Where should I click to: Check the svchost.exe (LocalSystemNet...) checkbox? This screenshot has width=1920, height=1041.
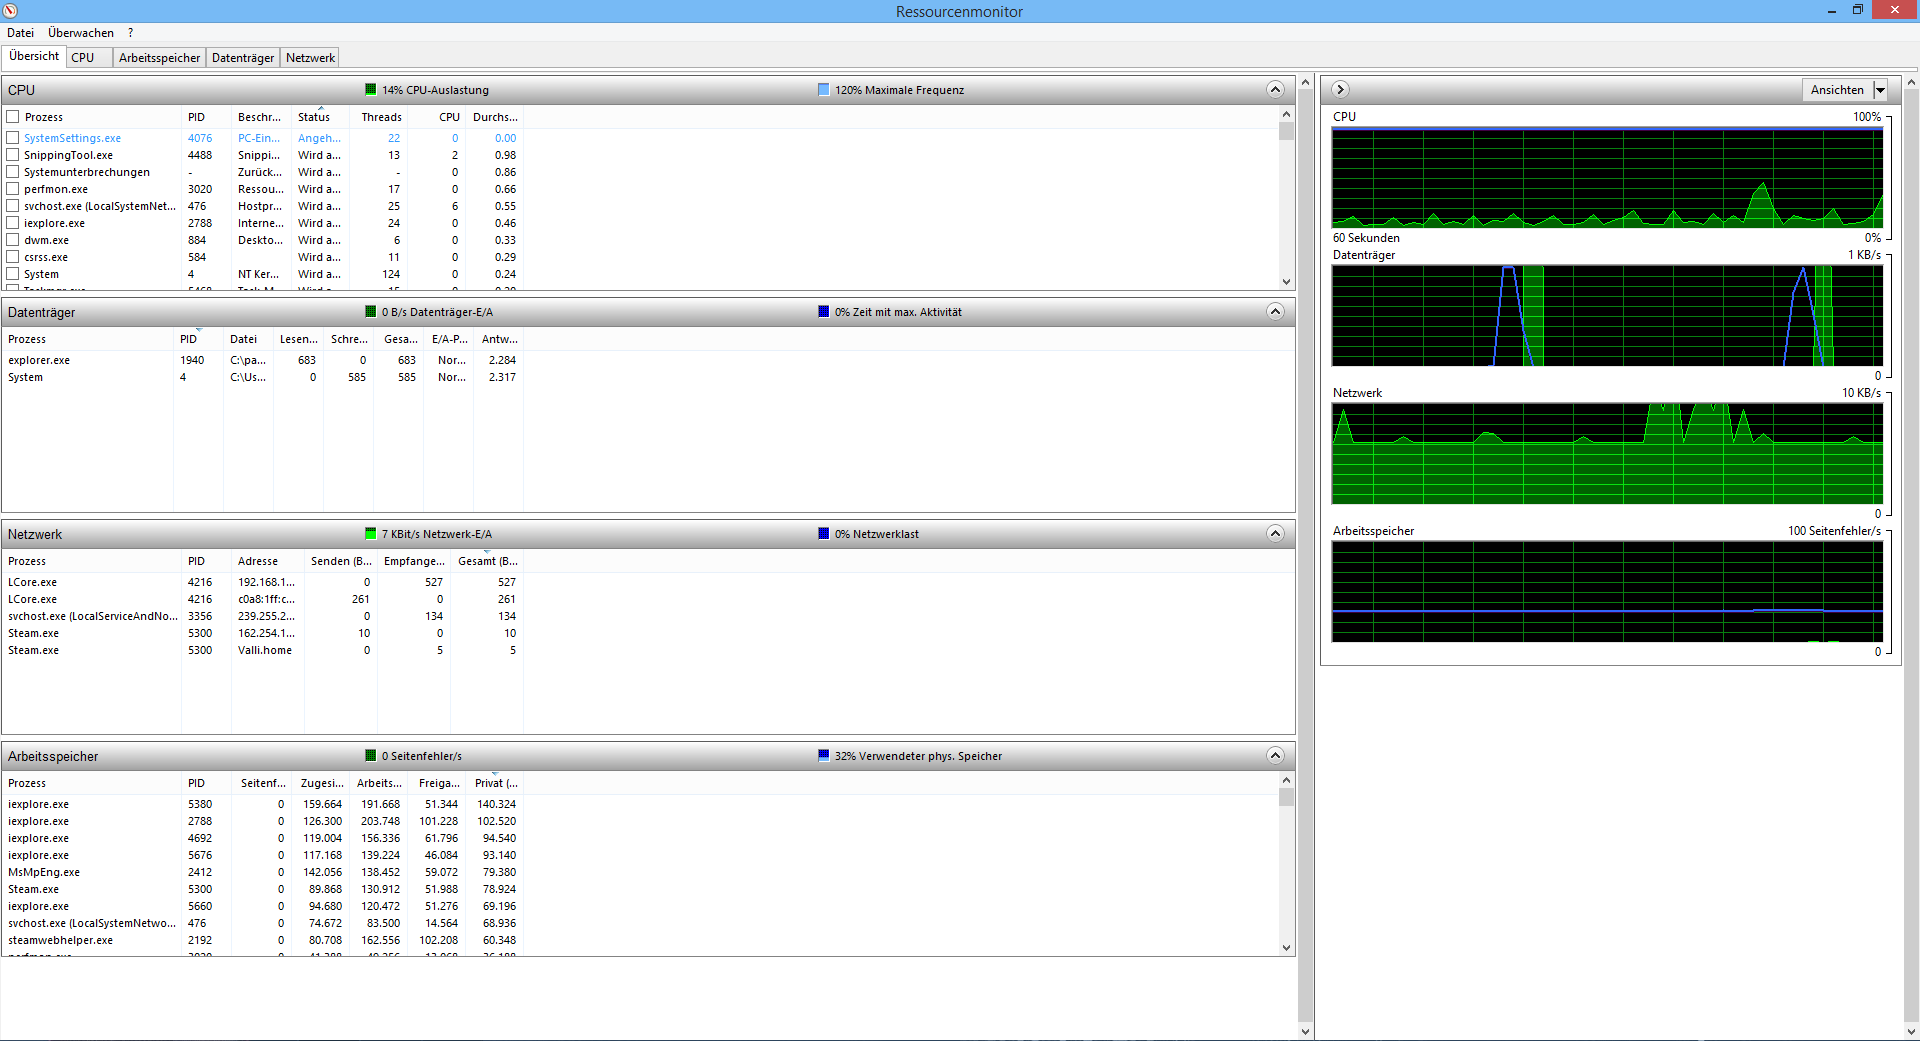13,205
